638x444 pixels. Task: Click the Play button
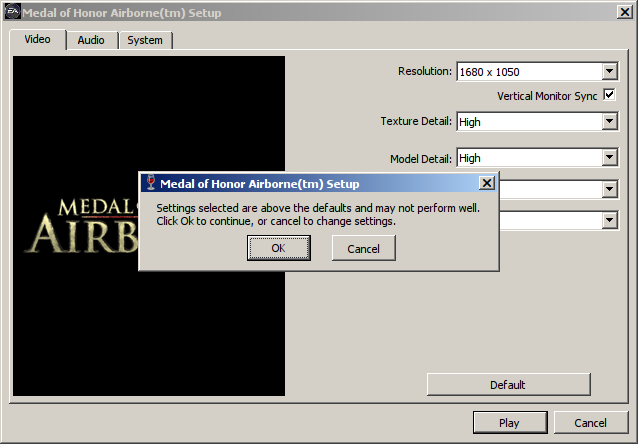(510, 423)
